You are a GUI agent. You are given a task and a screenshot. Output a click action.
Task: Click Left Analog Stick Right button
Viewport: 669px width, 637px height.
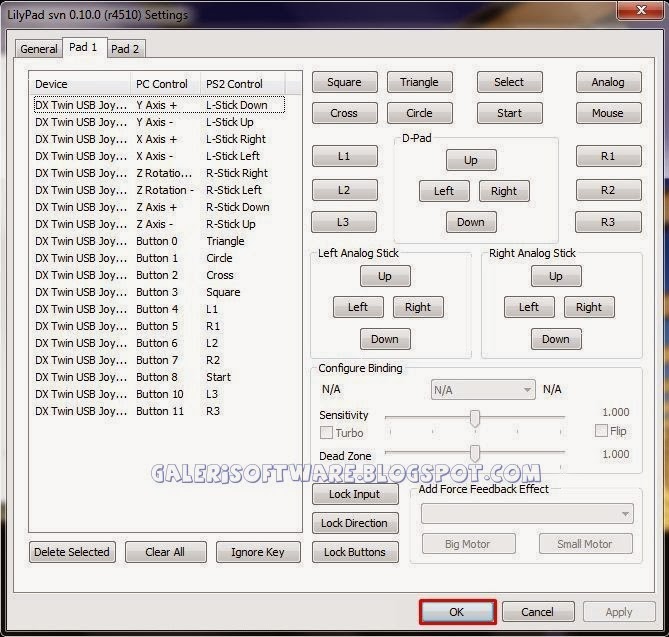(418, 307)
